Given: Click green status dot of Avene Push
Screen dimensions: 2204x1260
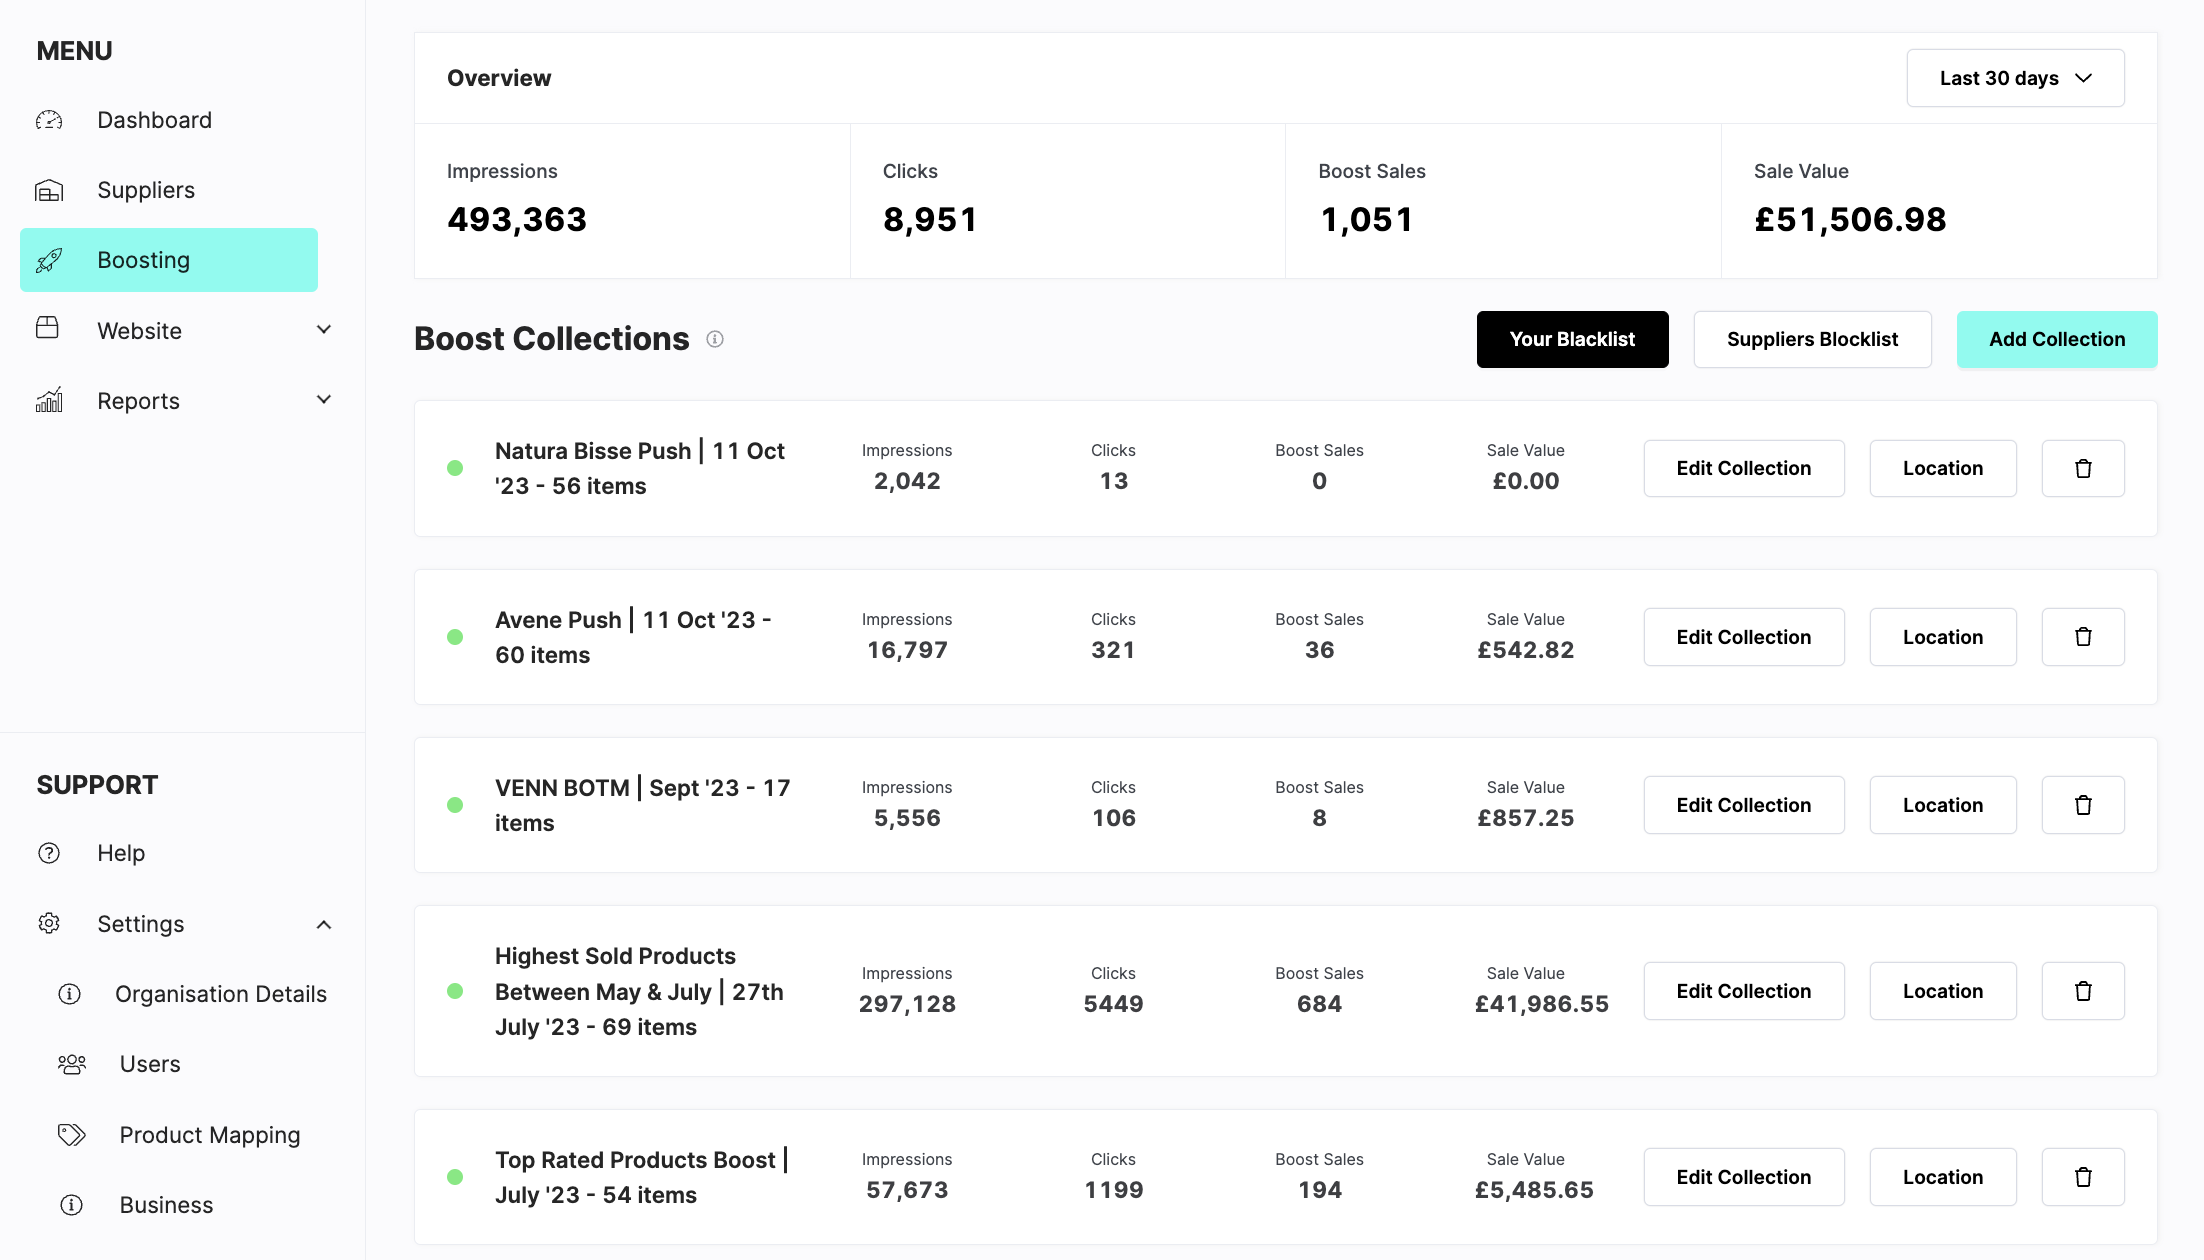Looking at the screenshot, I should point(455,637).
